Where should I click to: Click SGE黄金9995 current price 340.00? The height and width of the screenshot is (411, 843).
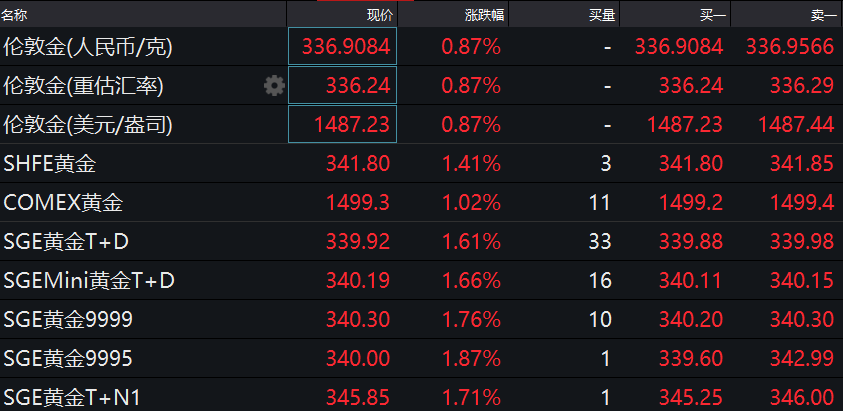pyautogui.click(x=358, y=359)
